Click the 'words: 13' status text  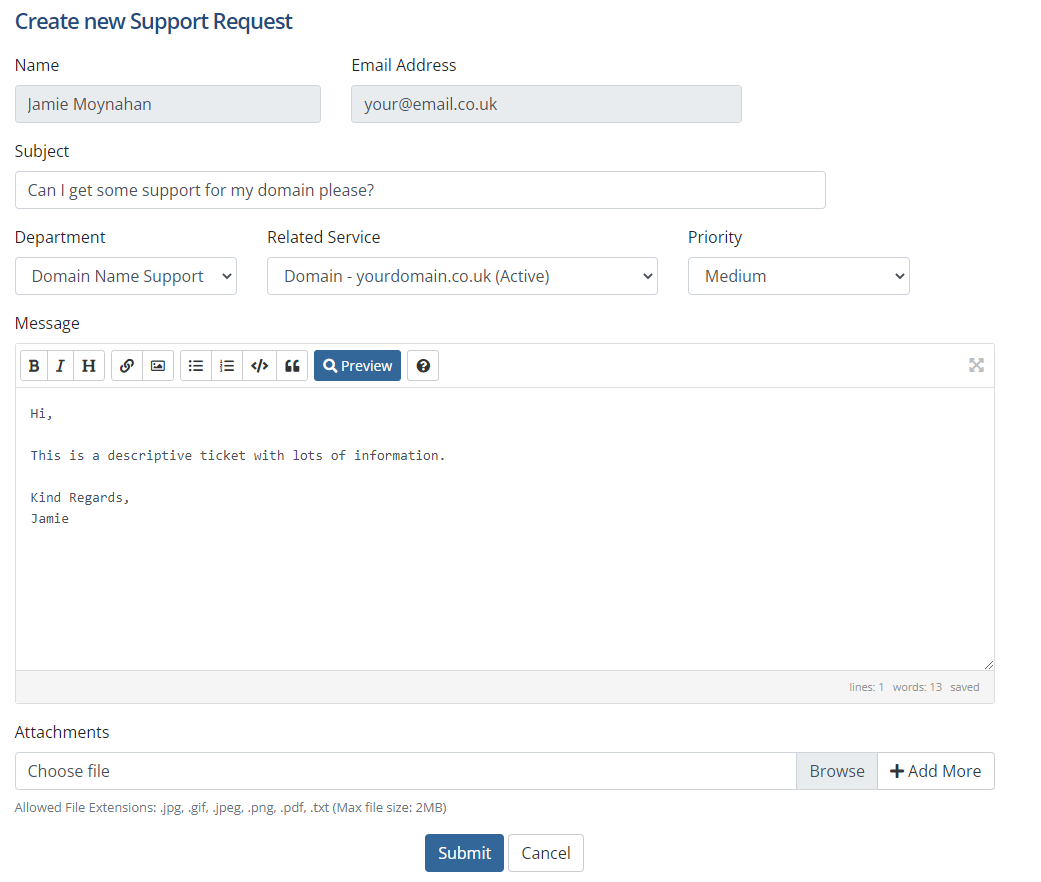[917, 687]
